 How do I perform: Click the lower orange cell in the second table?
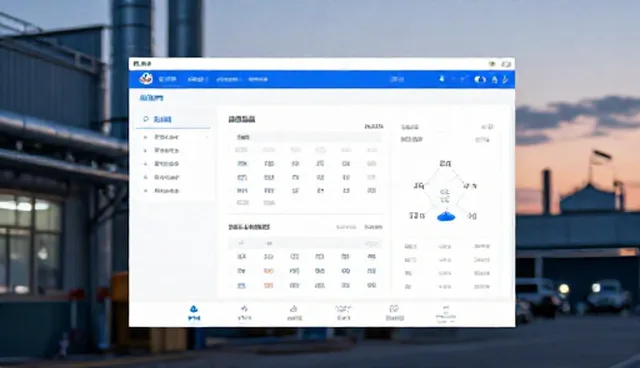[269, 286]
